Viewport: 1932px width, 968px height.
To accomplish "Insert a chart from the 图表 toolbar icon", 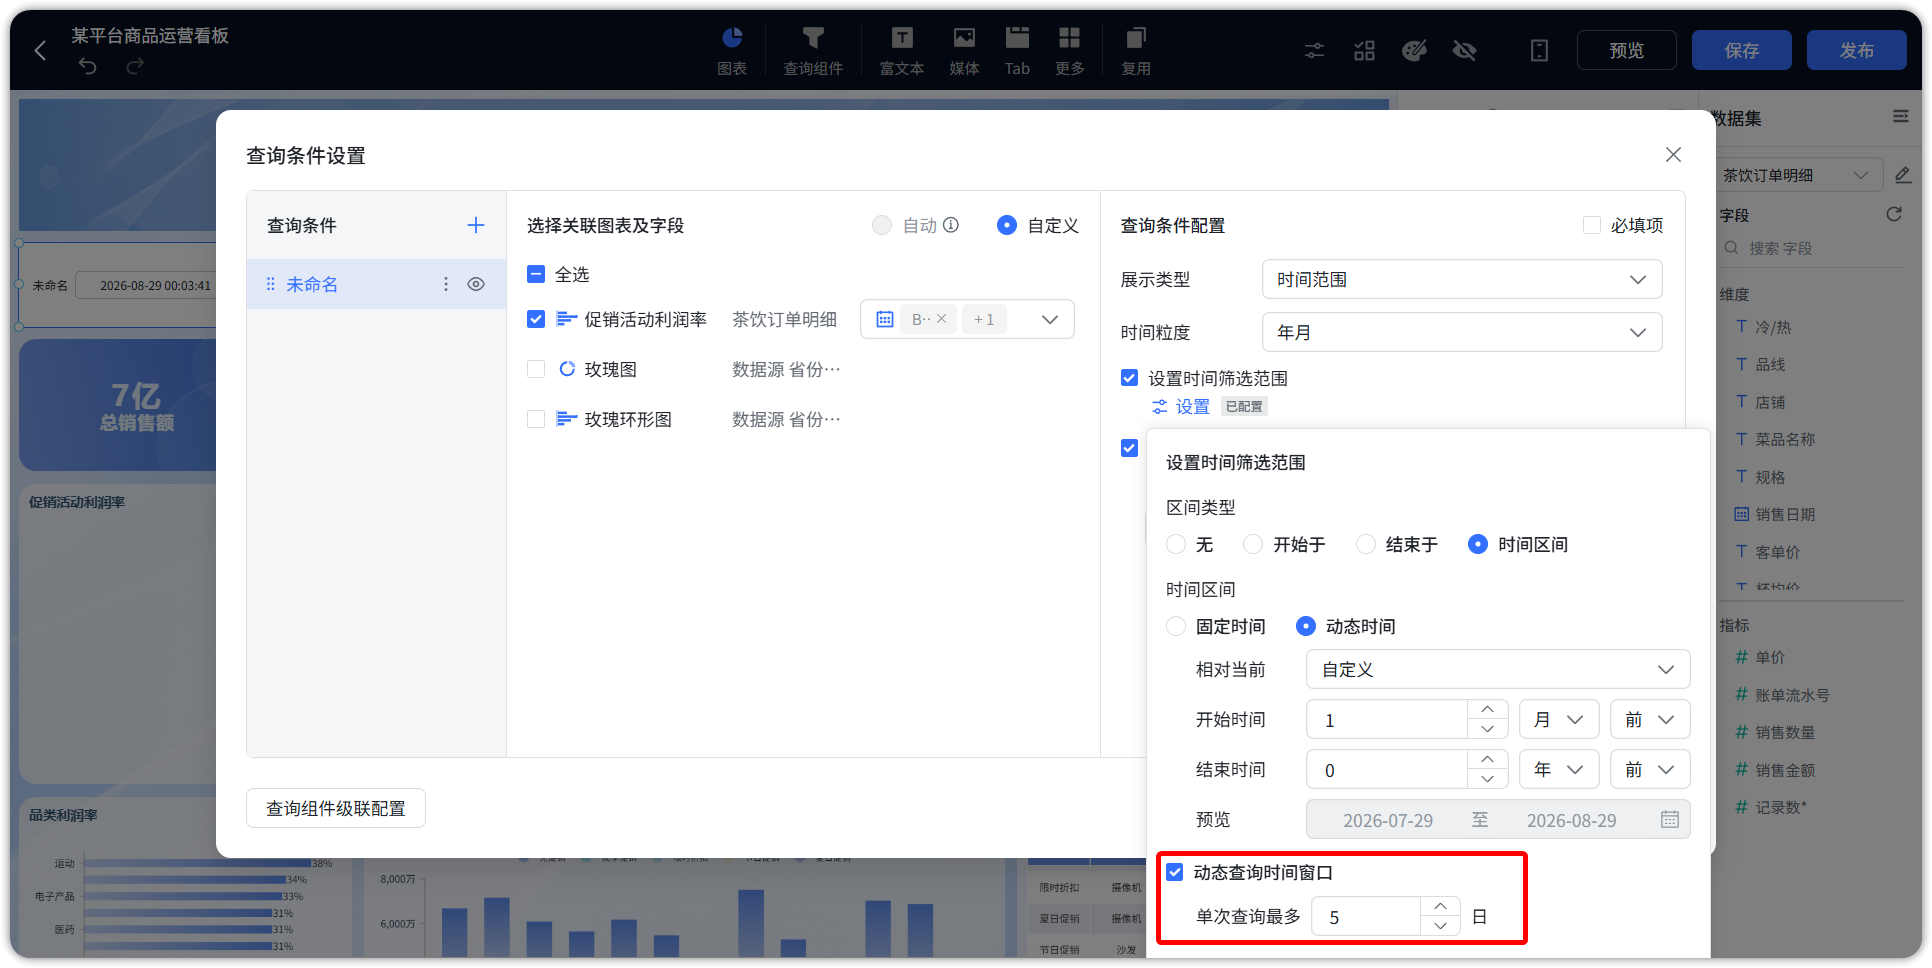I will pos(732,50).
